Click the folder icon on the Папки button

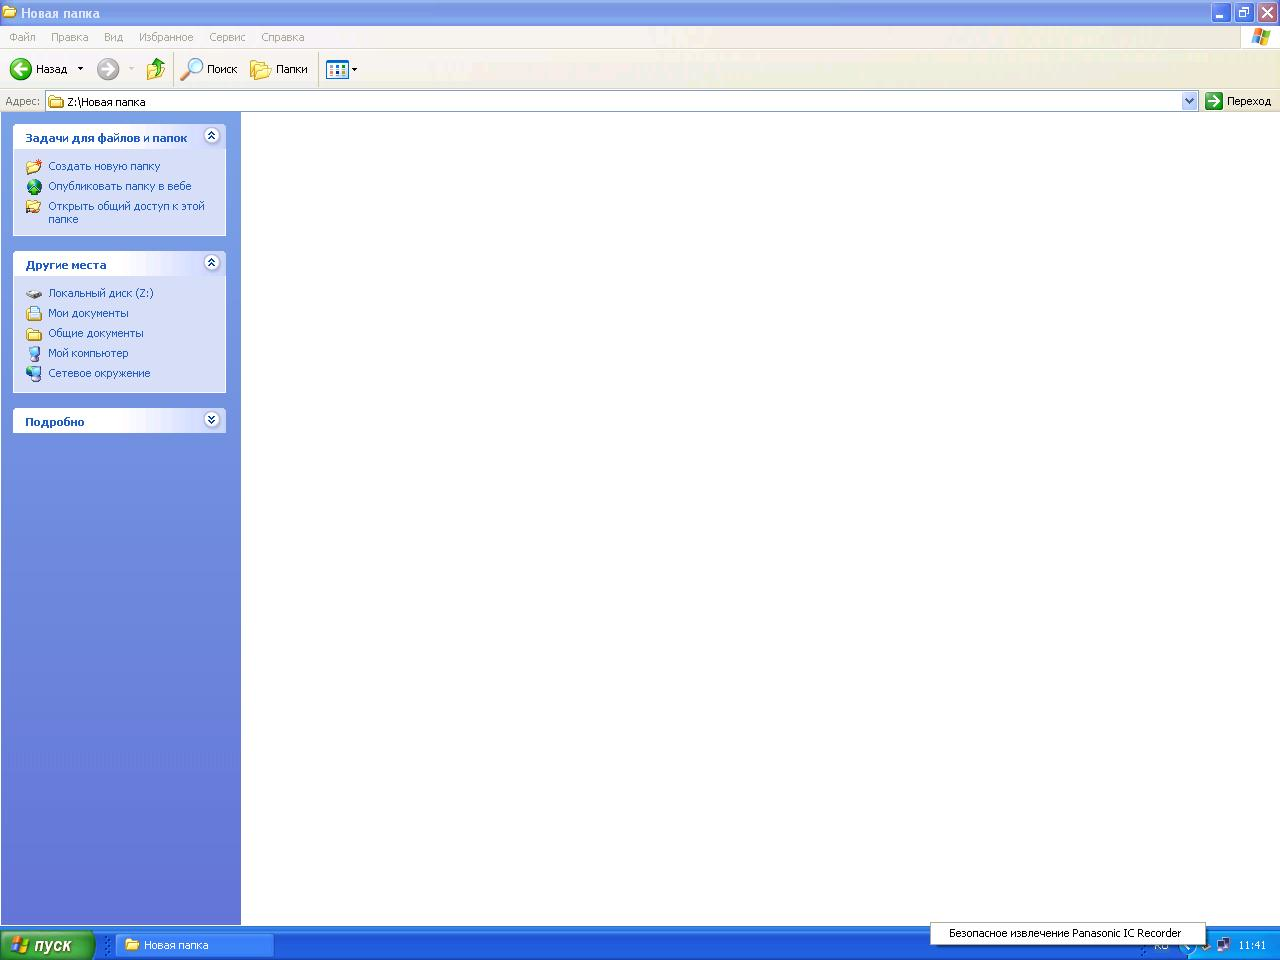[260, 69]
